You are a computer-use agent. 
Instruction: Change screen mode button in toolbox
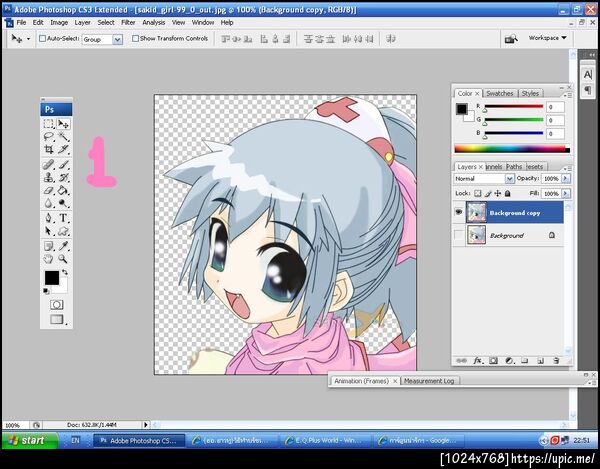pyautogui.click(x=57, y=319)
